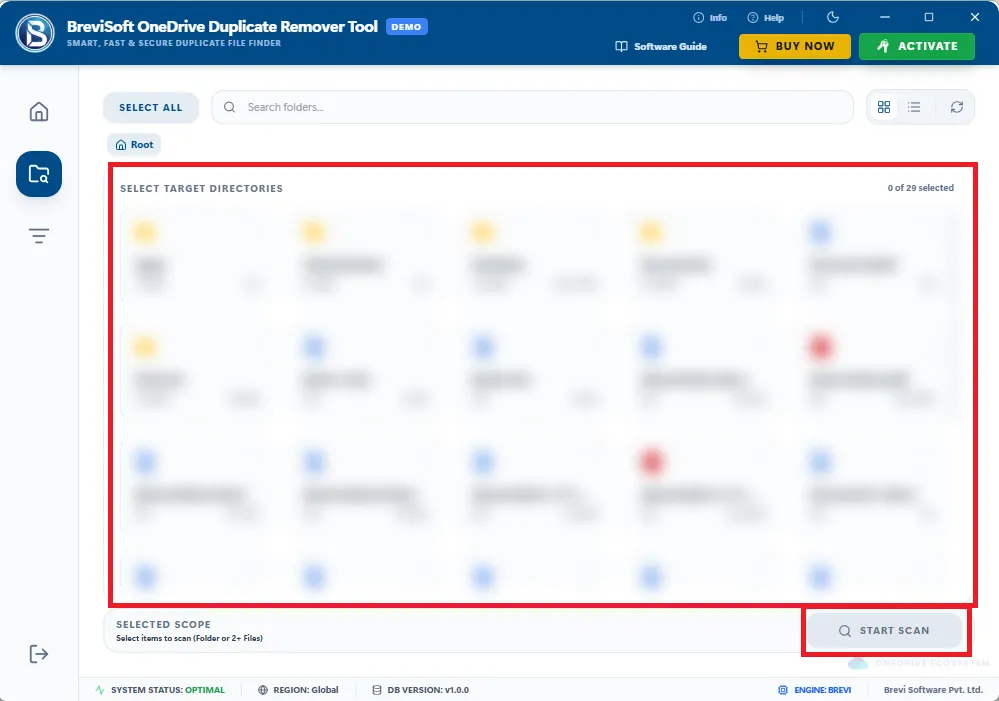Open the filter lines sidebar icon
Viewport: 999px width, 701px height.
point(39,236)
